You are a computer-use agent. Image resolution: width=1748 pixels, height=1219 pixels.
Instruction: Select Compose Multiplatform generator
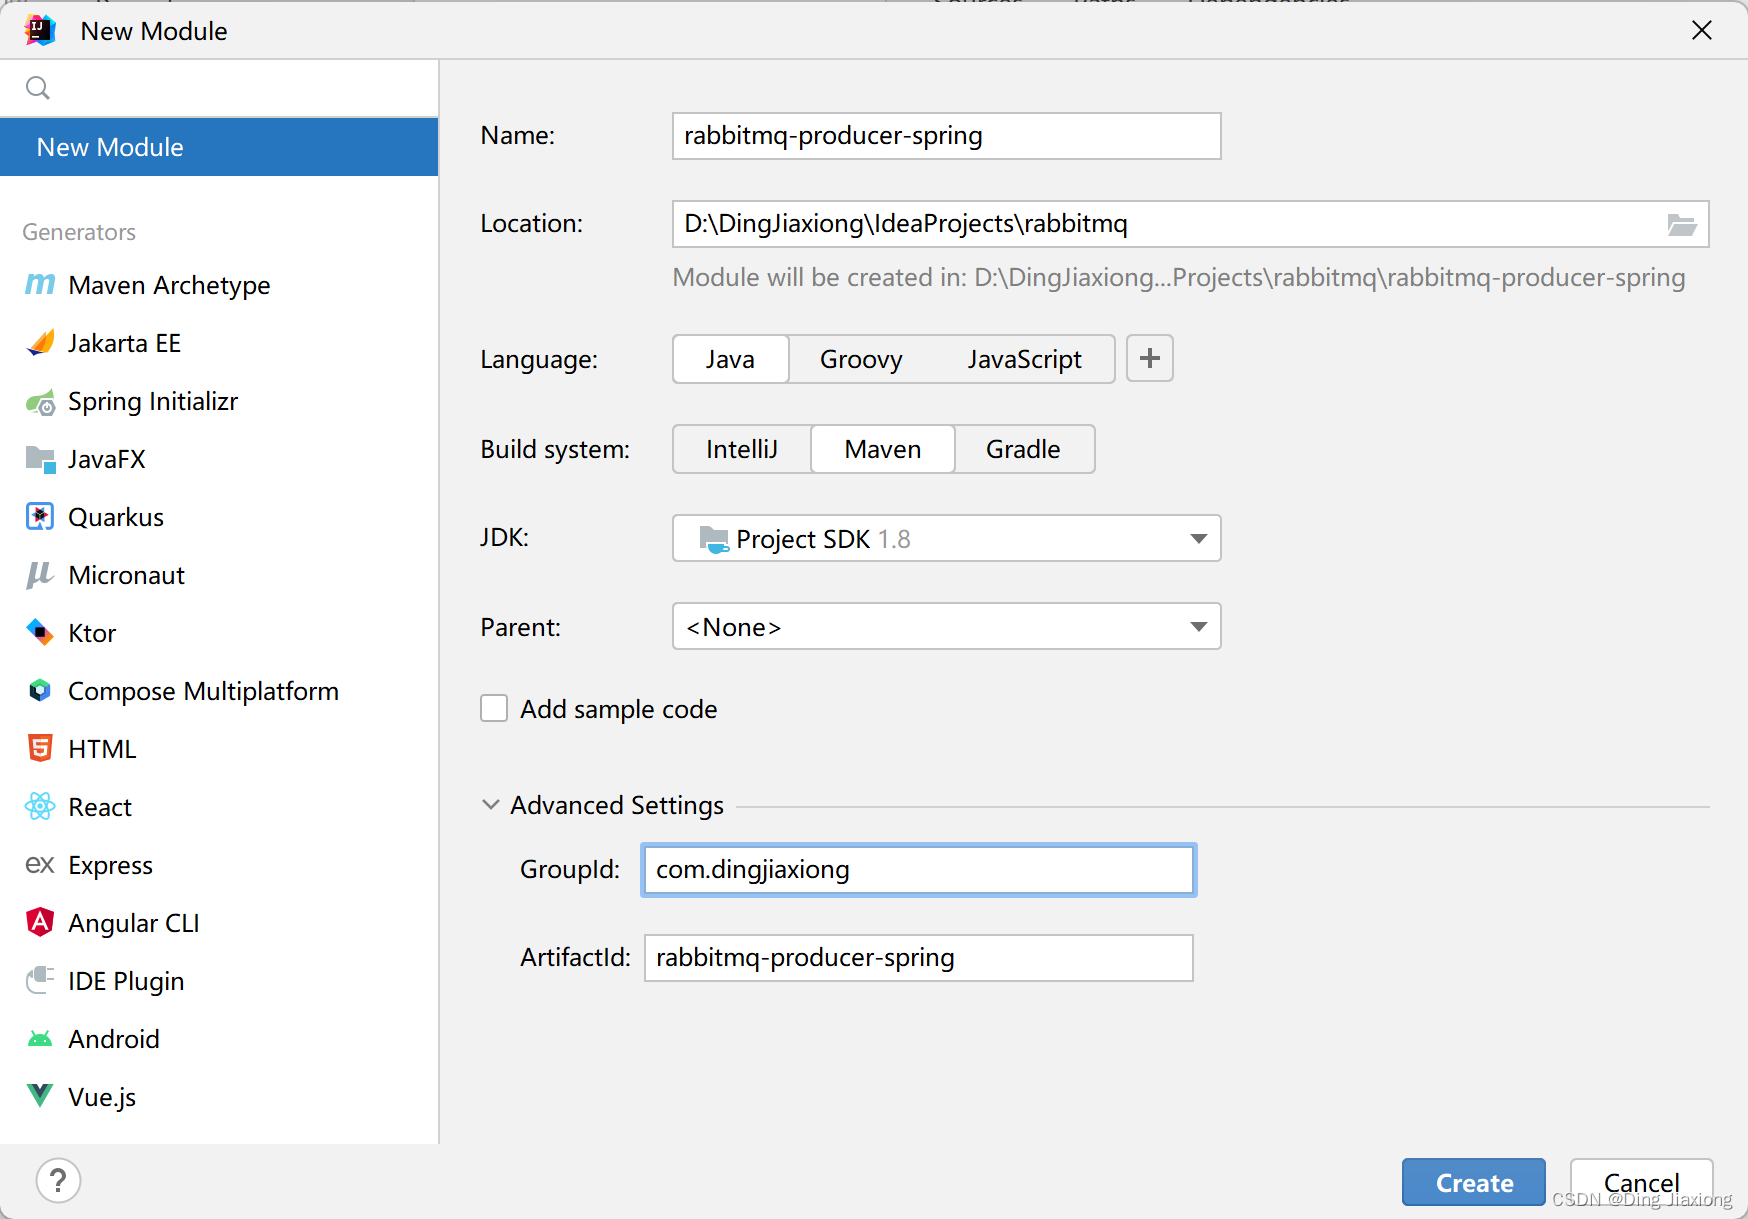pos(219,691)
